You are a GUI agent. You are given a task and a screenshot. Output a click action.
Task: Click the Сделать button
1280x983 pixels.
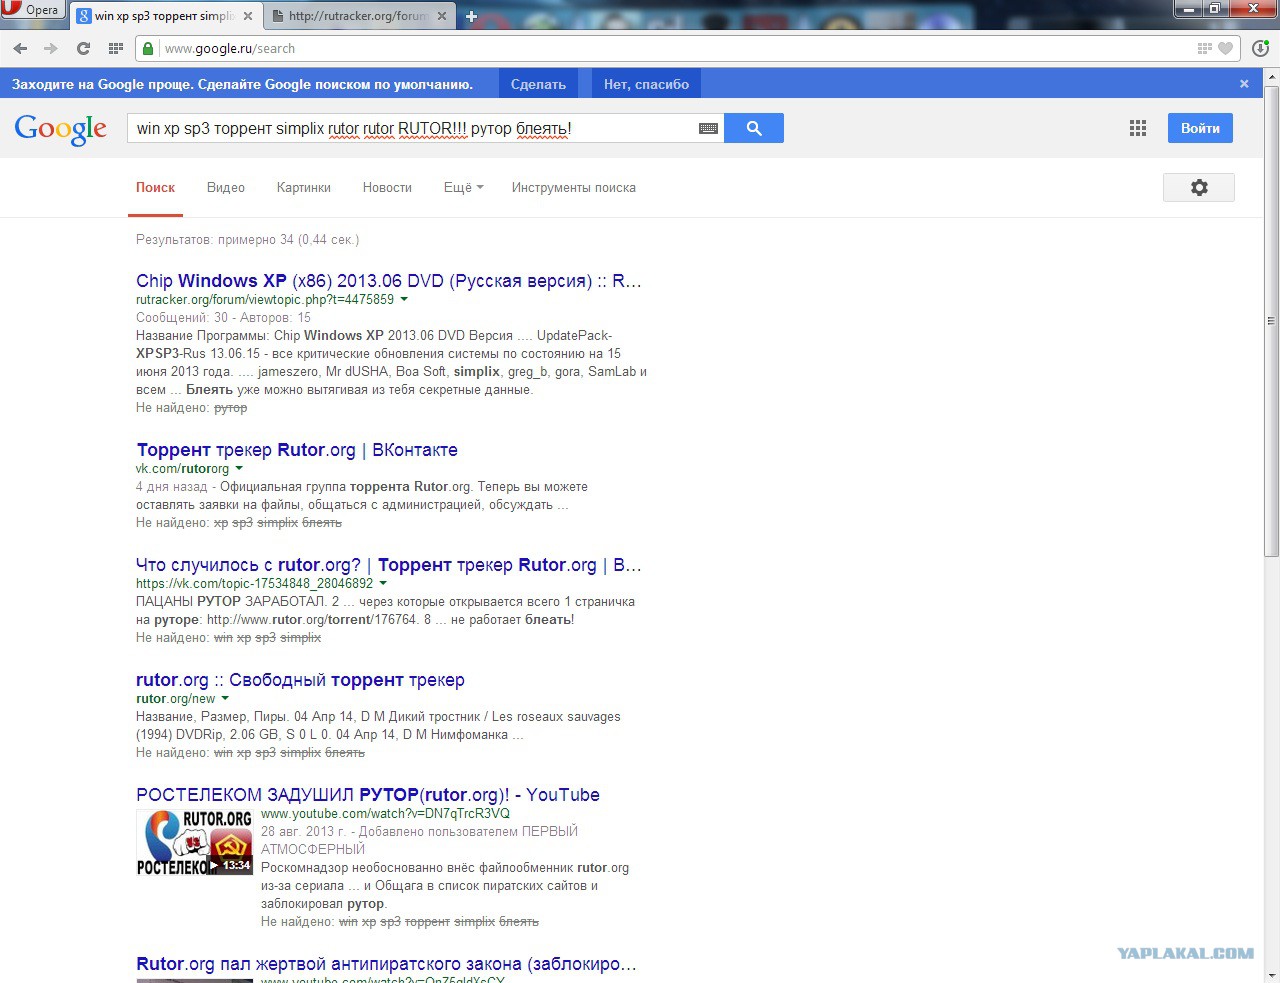(538, 84)
